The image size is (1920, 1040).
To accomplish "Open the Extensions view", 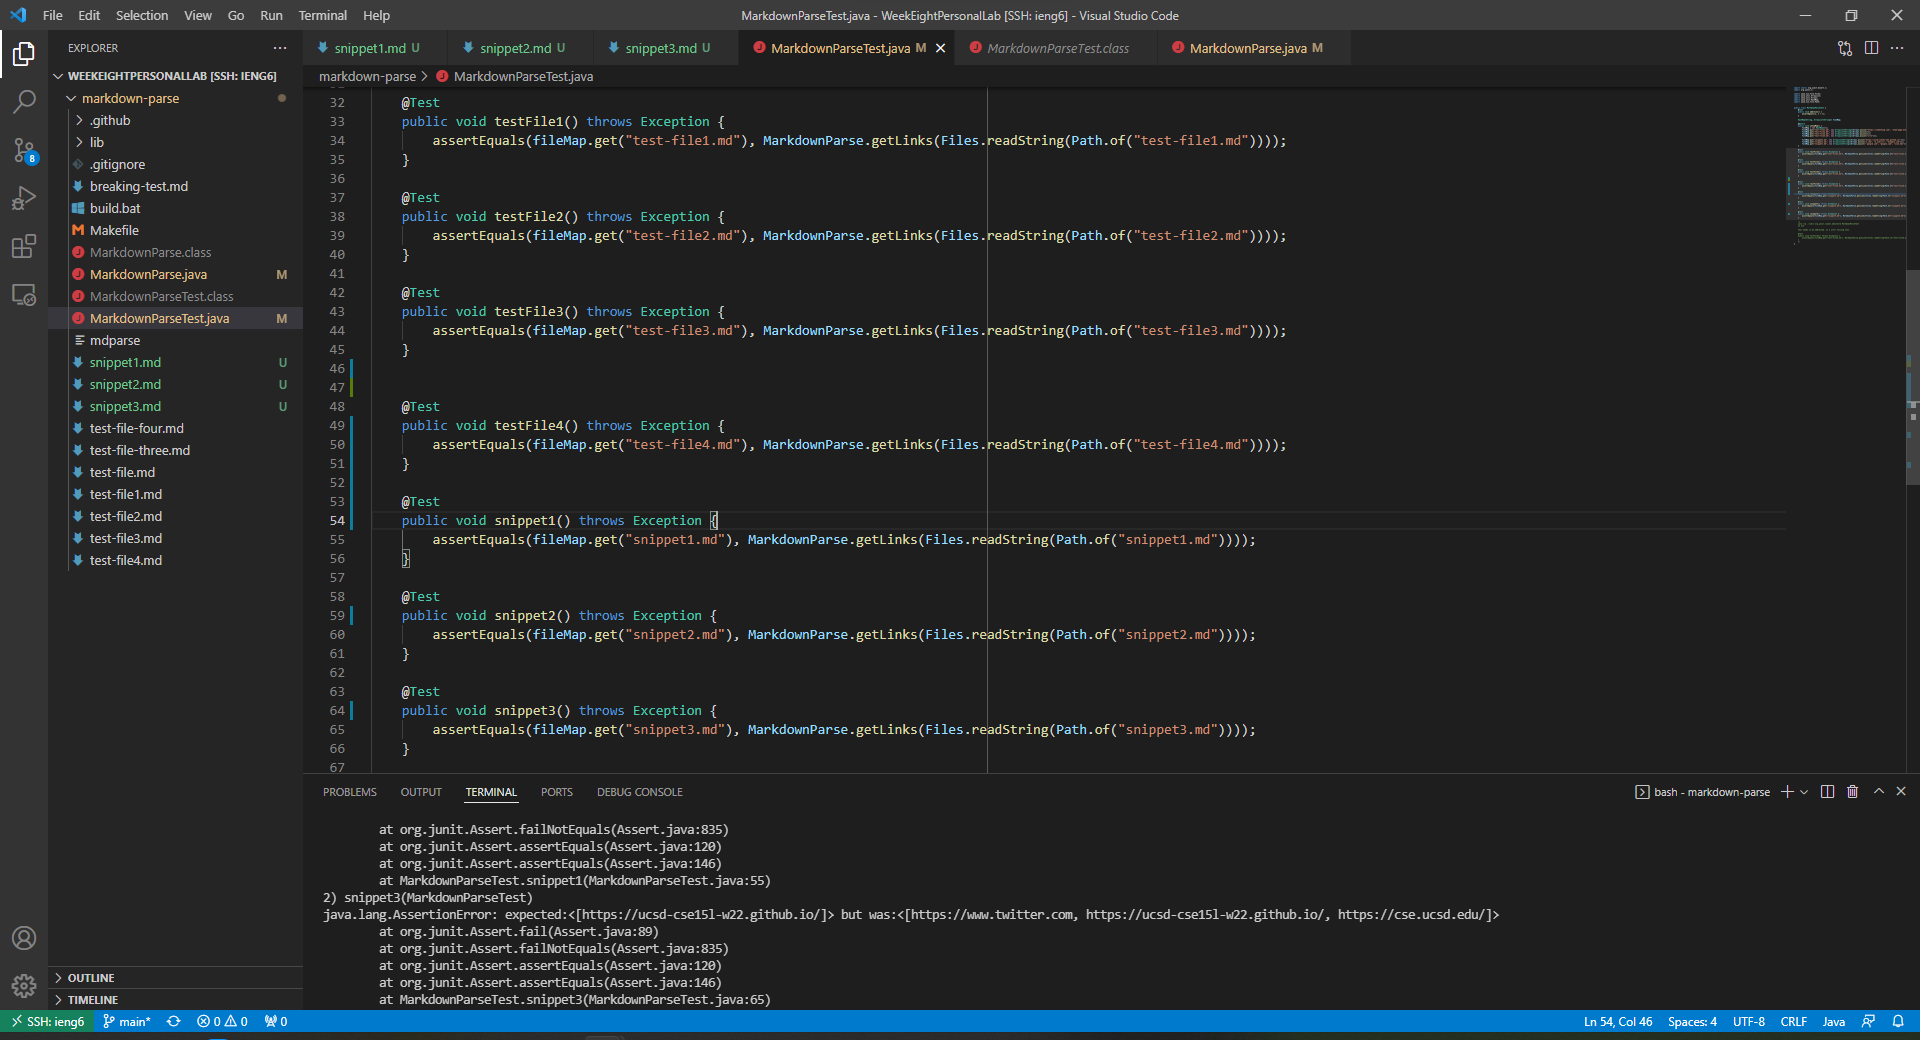I will point(24,246).
